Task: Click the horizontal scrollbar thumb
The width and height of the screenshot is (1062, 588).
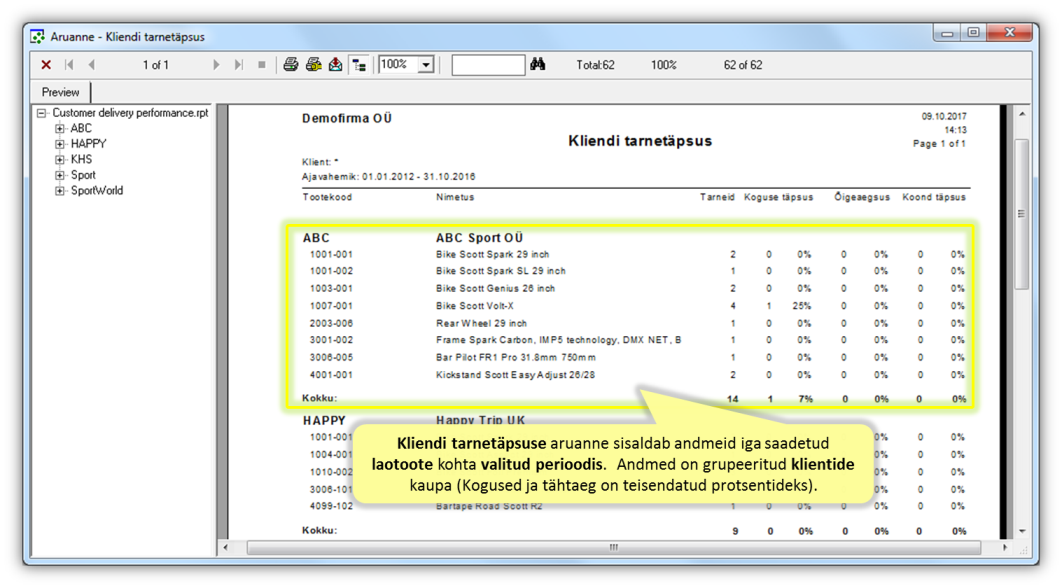Action: pos(614,547)
